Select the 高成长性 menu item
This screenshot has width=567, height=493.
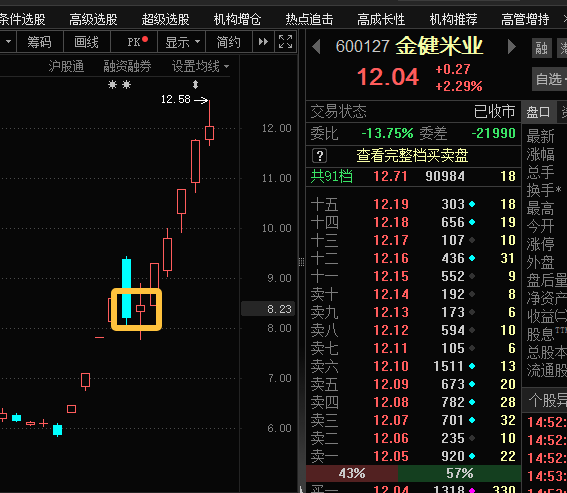[381, 19]
